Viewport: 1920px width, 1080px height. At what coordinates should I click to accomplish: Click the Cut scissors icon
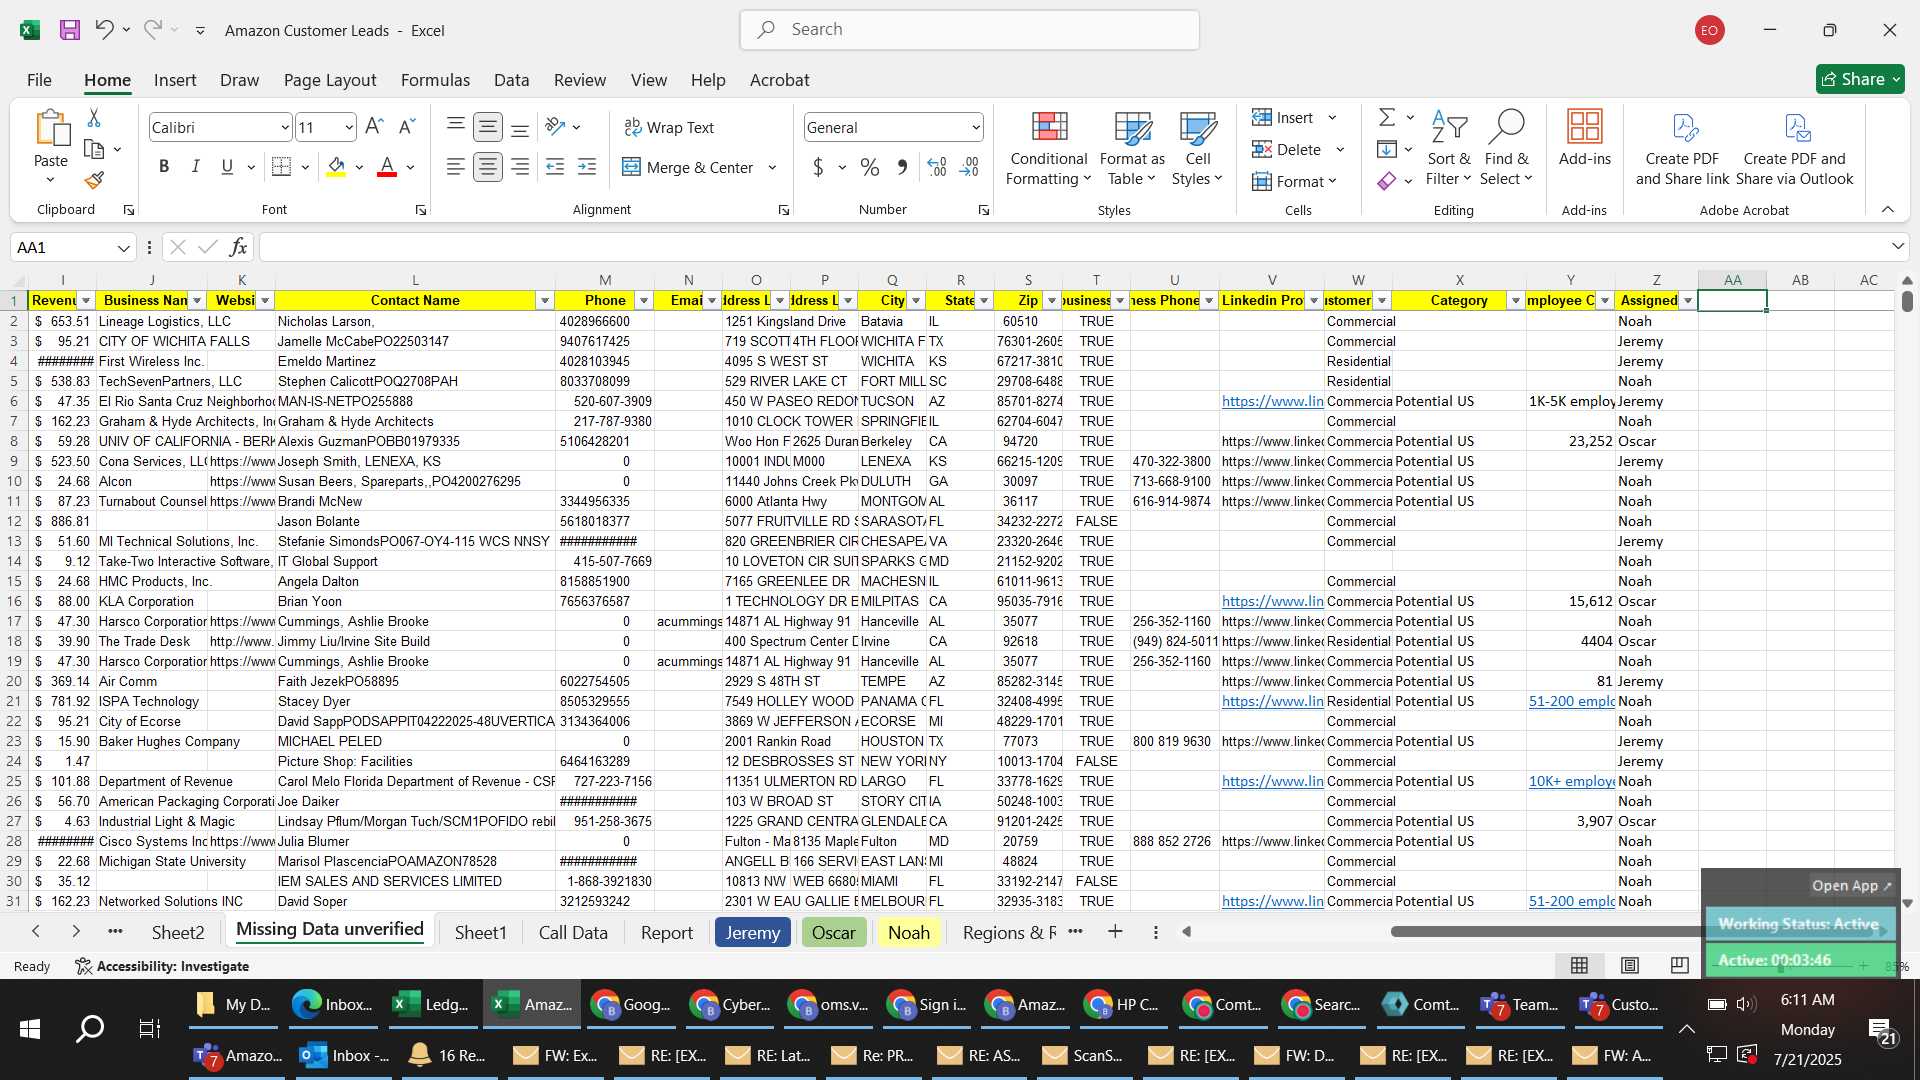coord(94,118)
